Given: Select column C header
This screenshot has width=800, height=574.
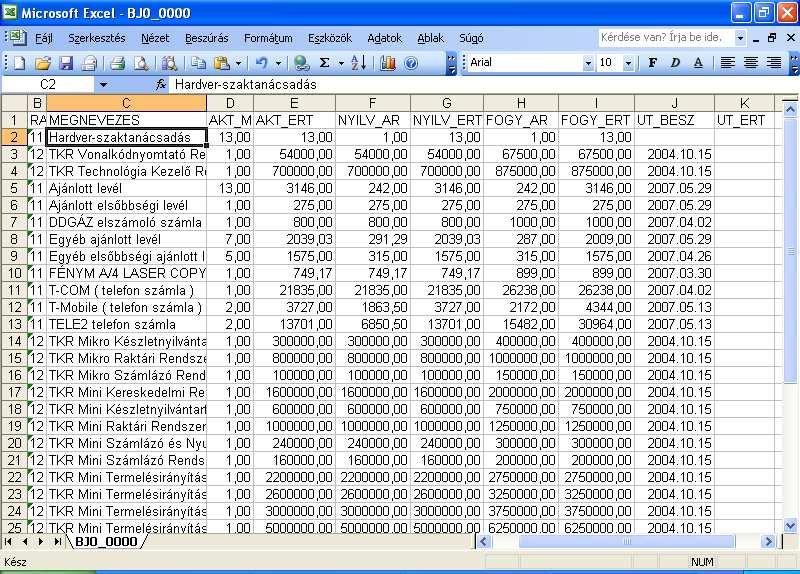Looking at the screenshot, I should 127,103.
